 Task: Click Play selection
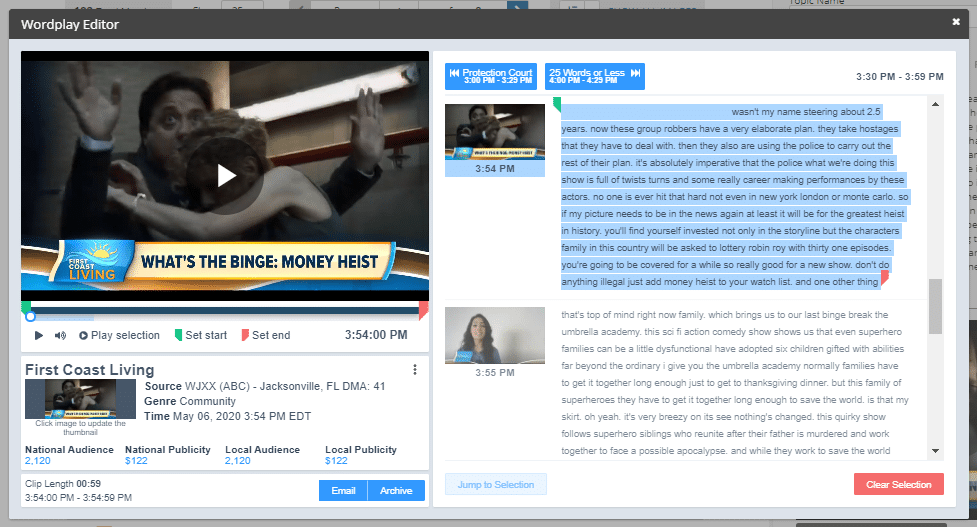[119, 335]
